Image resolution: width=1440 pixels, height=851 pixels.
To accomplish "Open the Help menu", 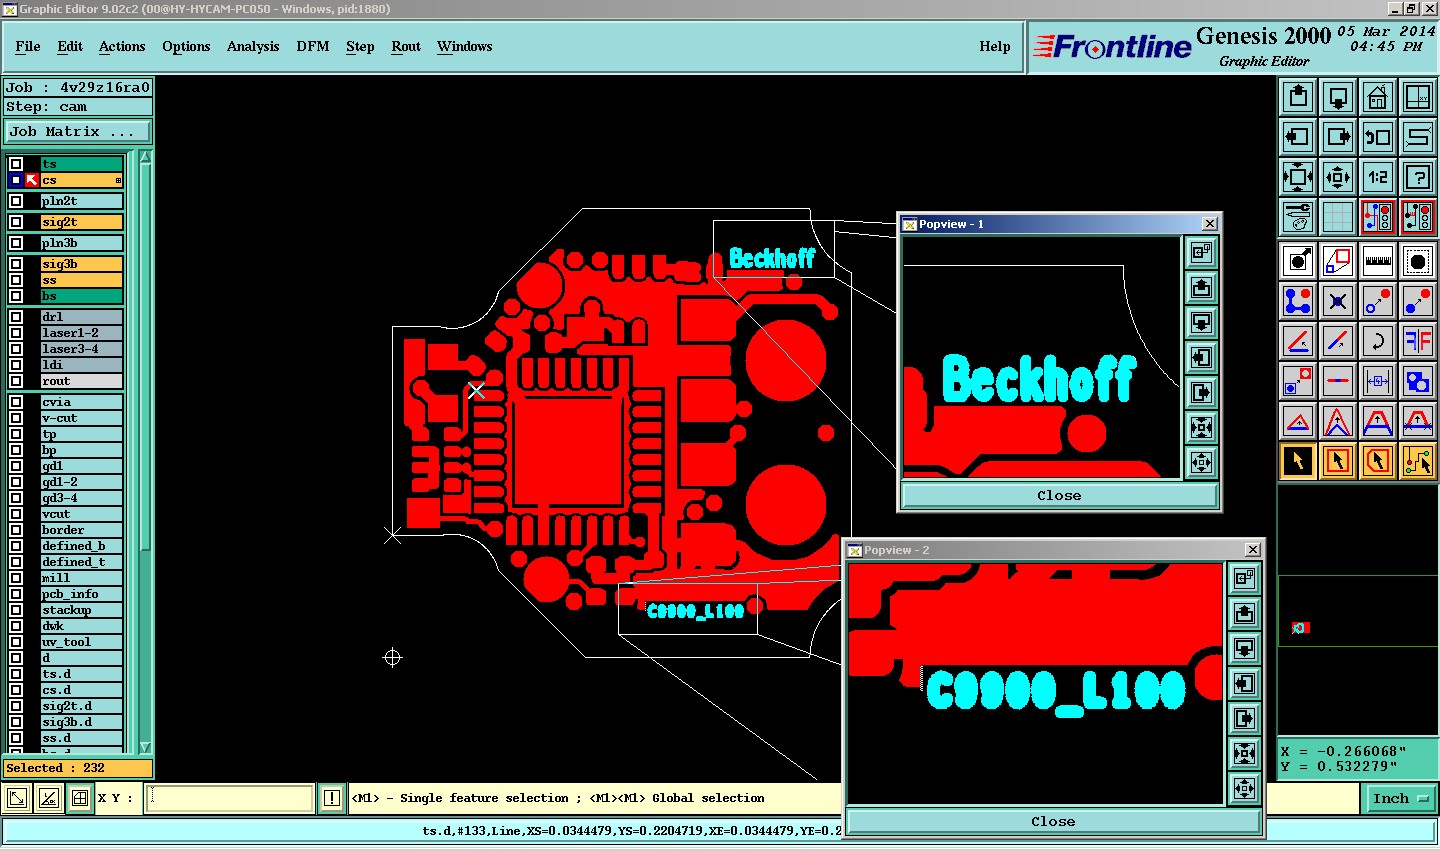I will click(x=995, y=46).
